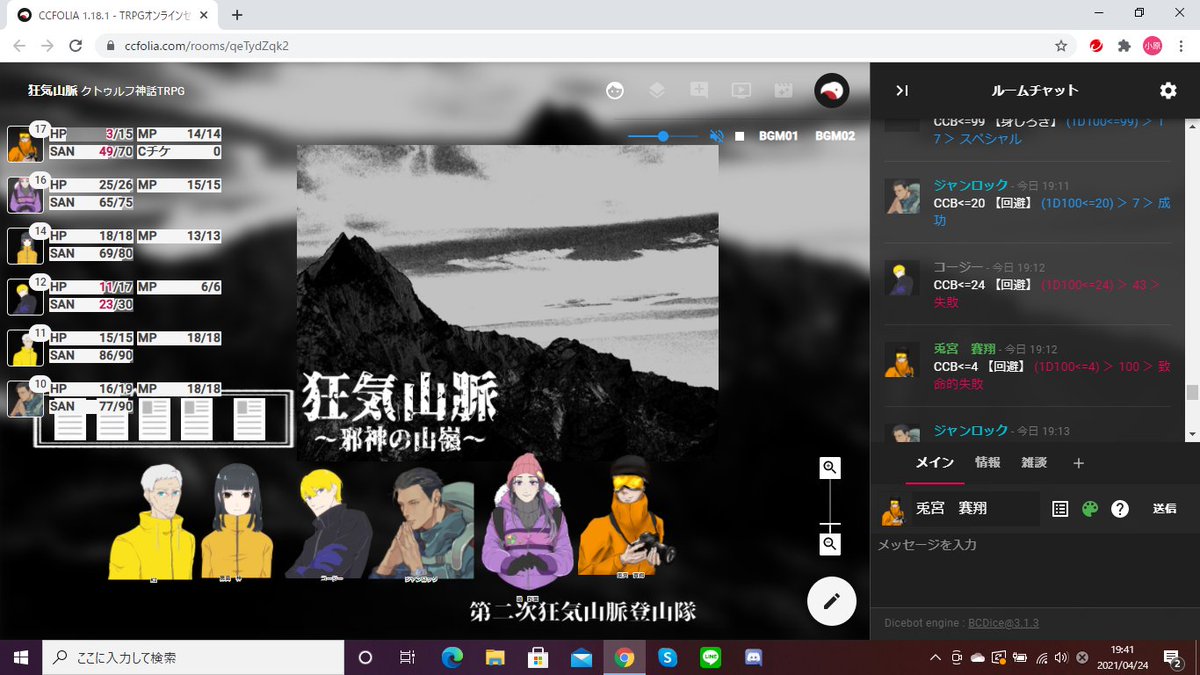
Task: Switch to the 情報 chat tab
Action: [x=987, y=462]
